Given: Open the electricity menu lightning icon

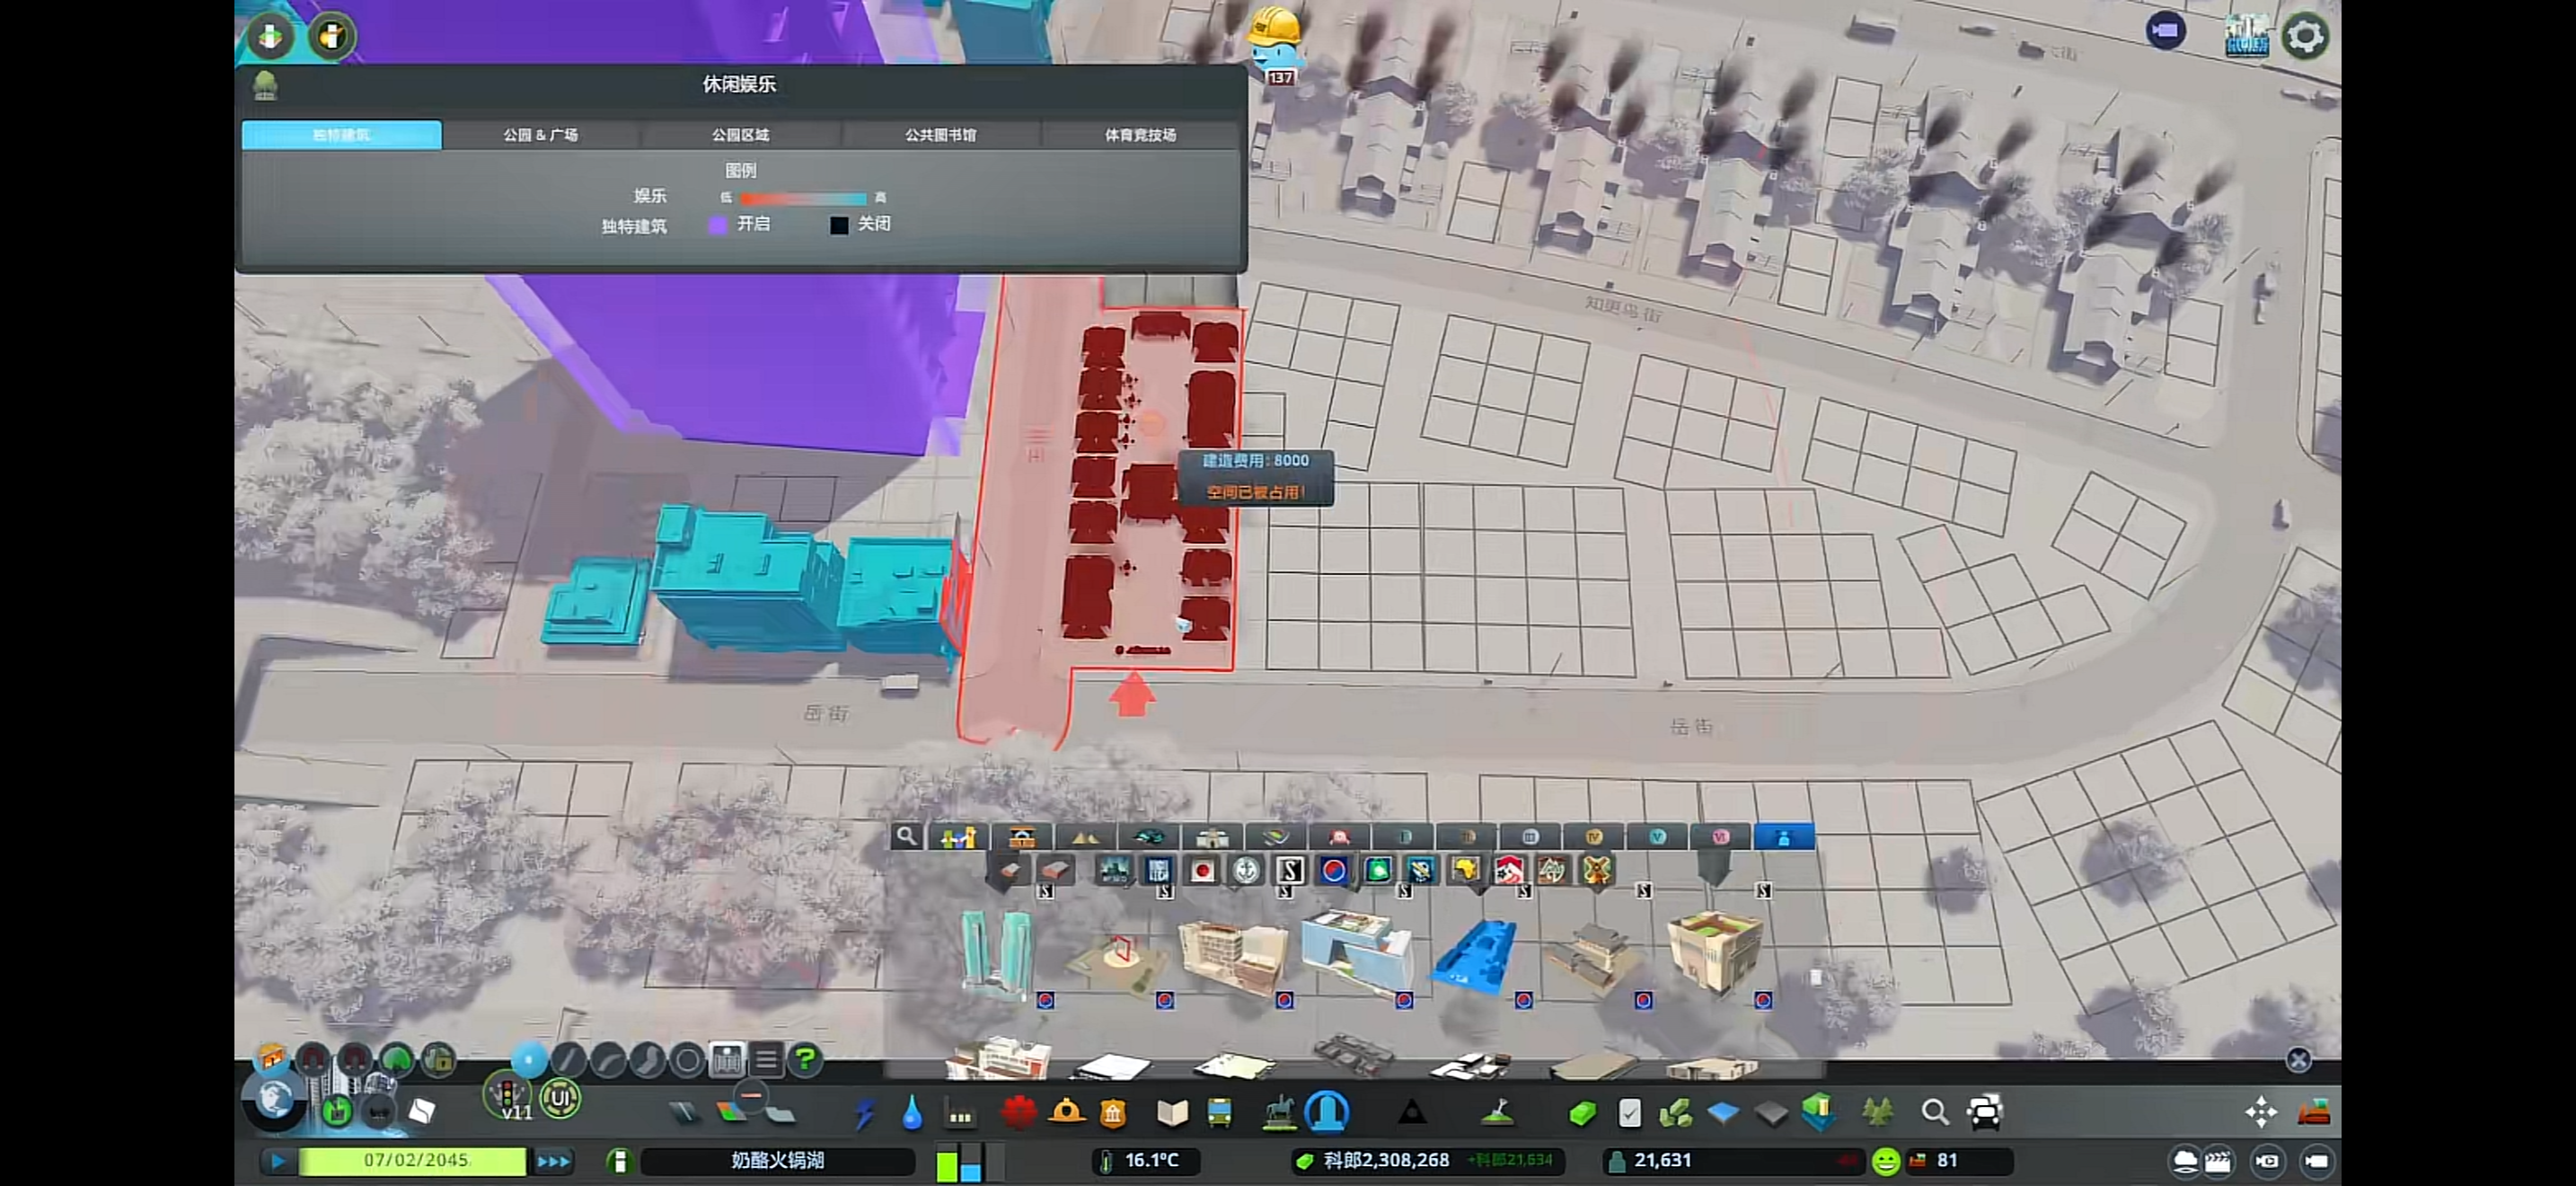Looking at the screenshot, I should pos(865,1112).
